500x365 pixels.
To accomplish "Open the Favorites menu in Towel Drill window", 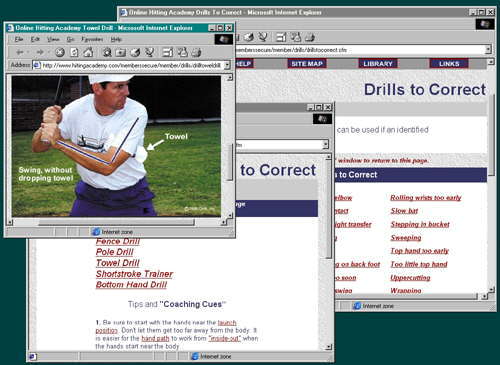I will click(92, 39).
